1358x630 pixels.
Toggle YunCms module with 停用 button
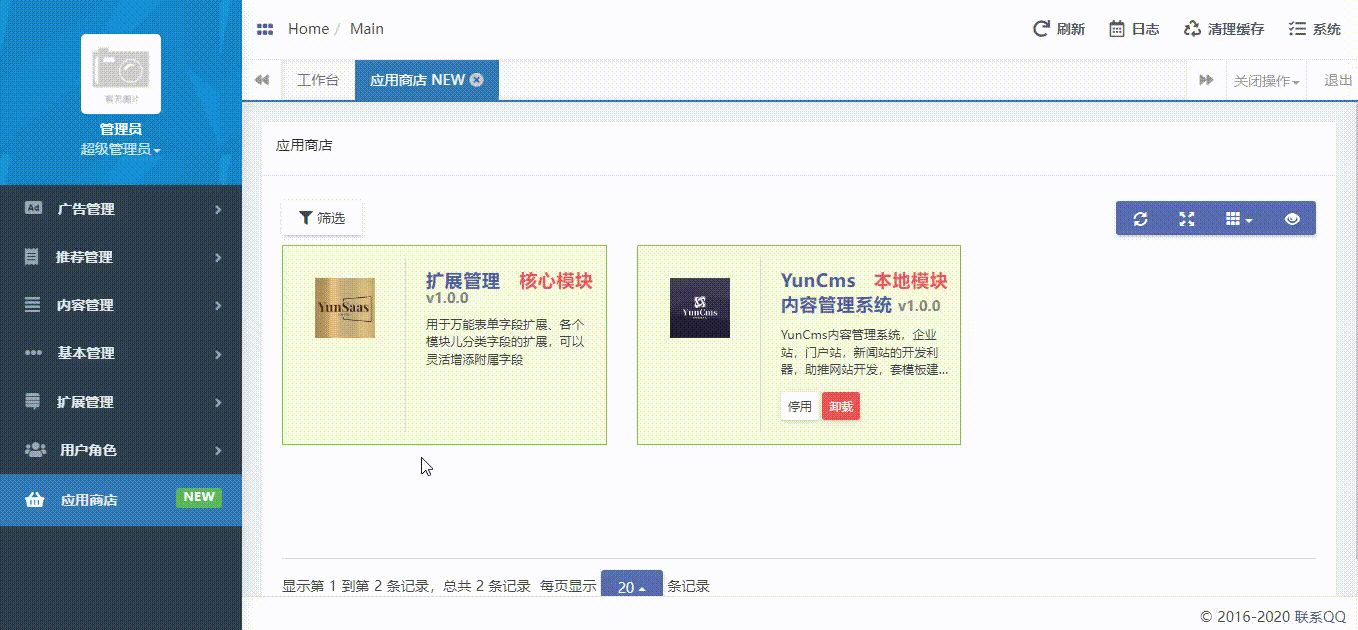coord(799,406)
